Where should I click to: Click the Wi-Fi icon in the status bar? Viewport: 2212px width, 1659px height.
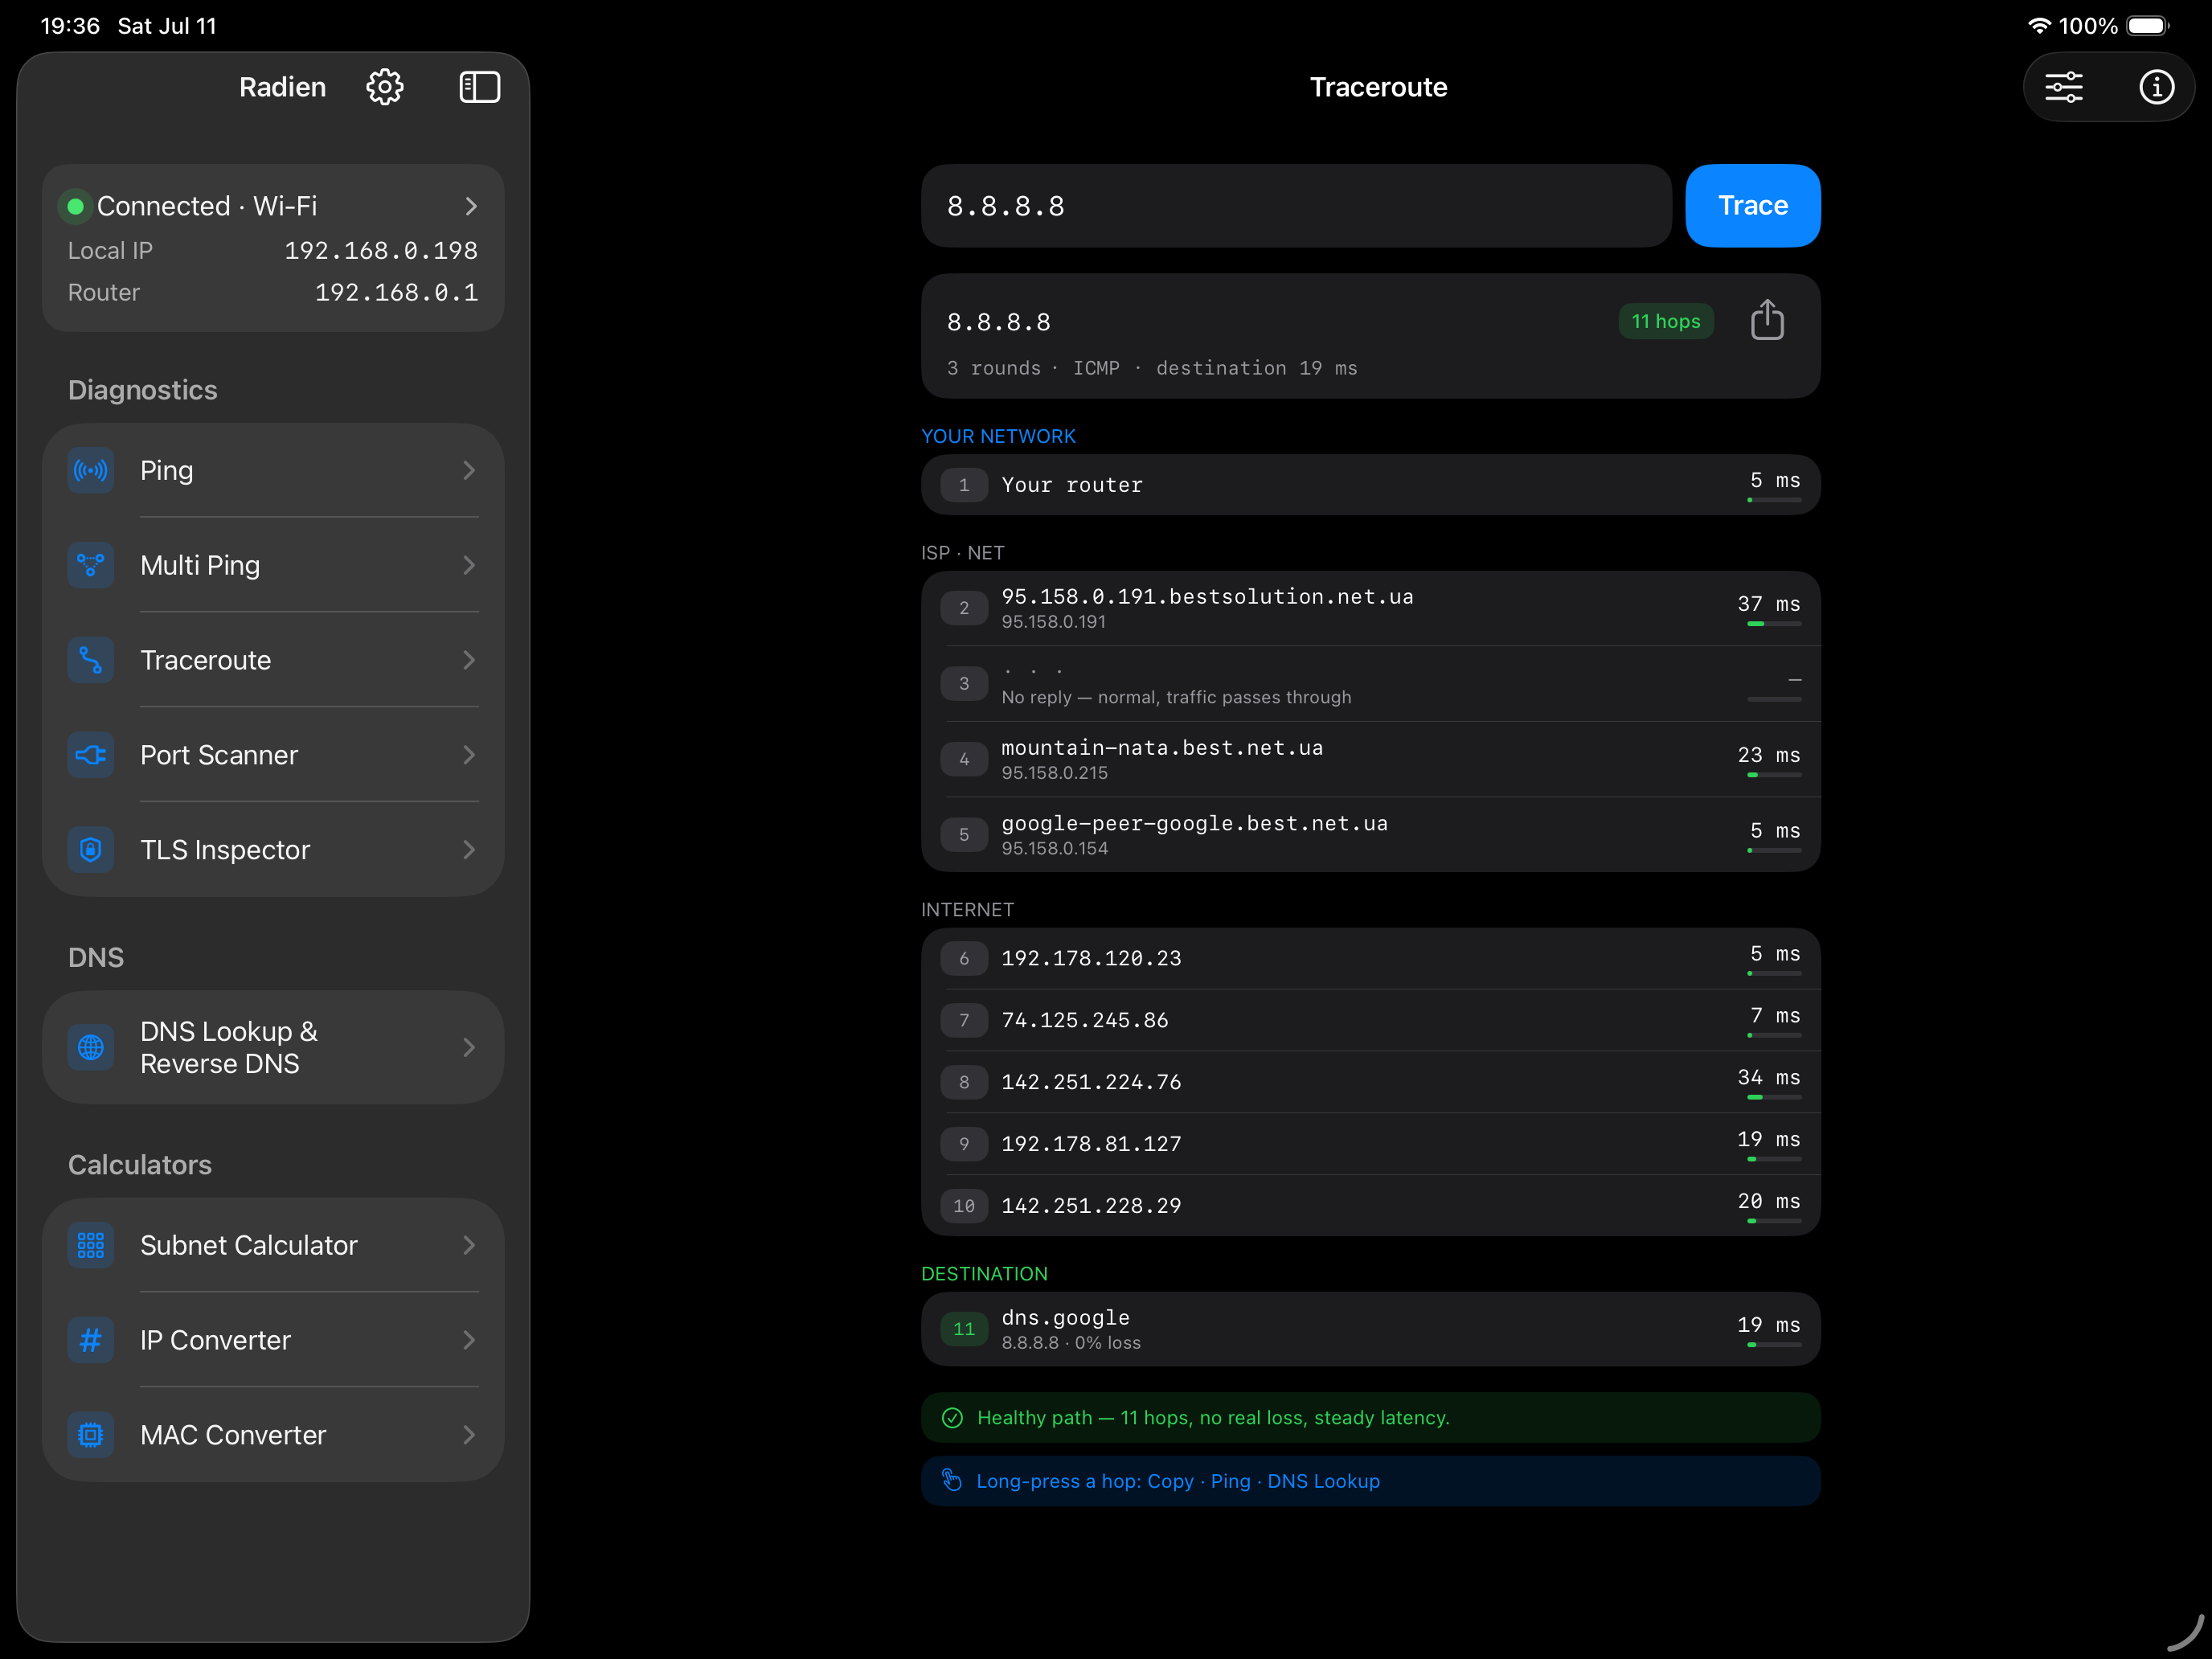click(2038, 26)
